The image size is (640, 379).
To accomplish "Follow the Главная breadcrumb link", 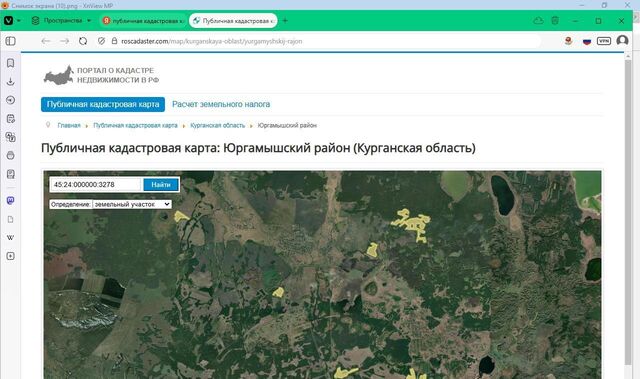I will pos(69,125).
